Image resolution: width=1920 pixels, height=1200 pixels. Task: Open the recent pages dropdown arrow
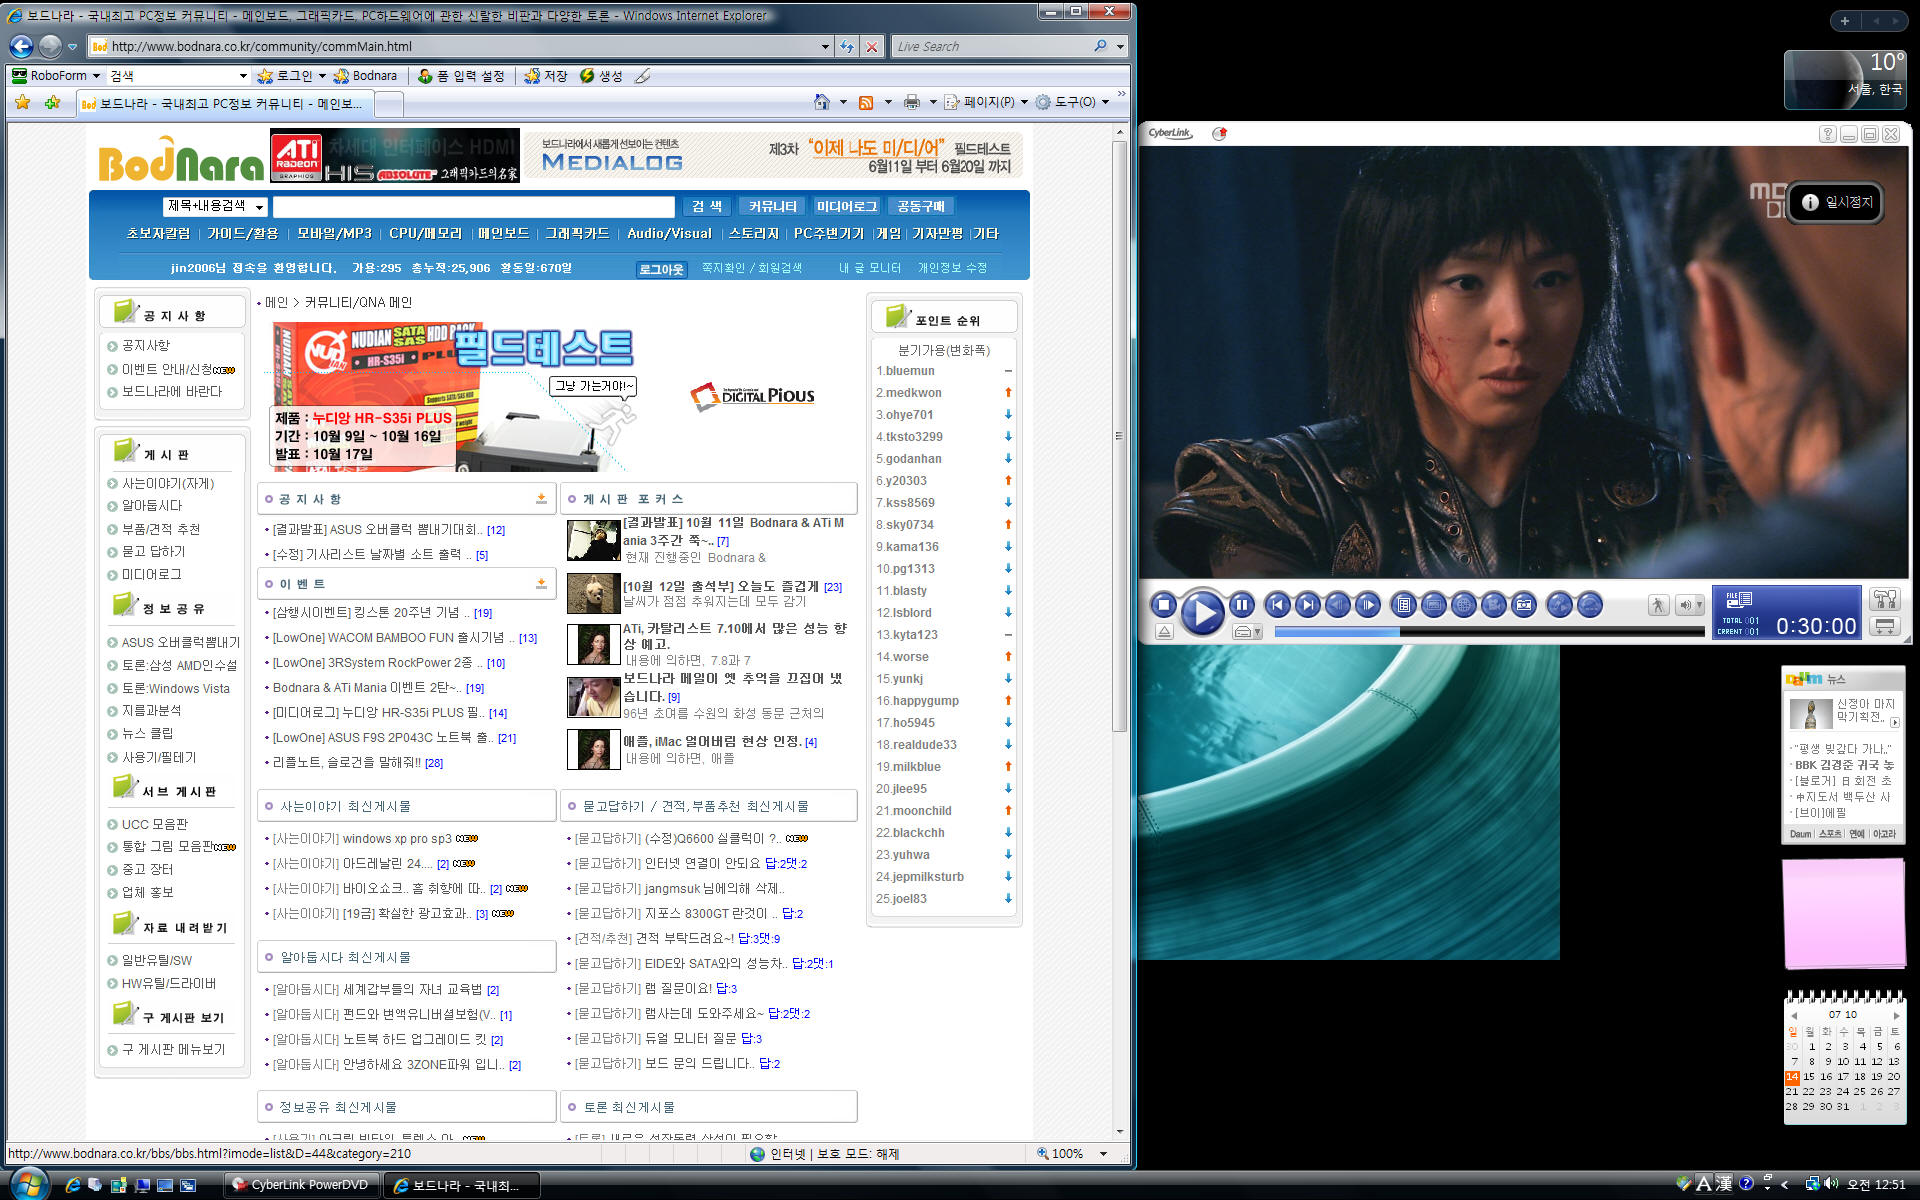pos(72,46)
